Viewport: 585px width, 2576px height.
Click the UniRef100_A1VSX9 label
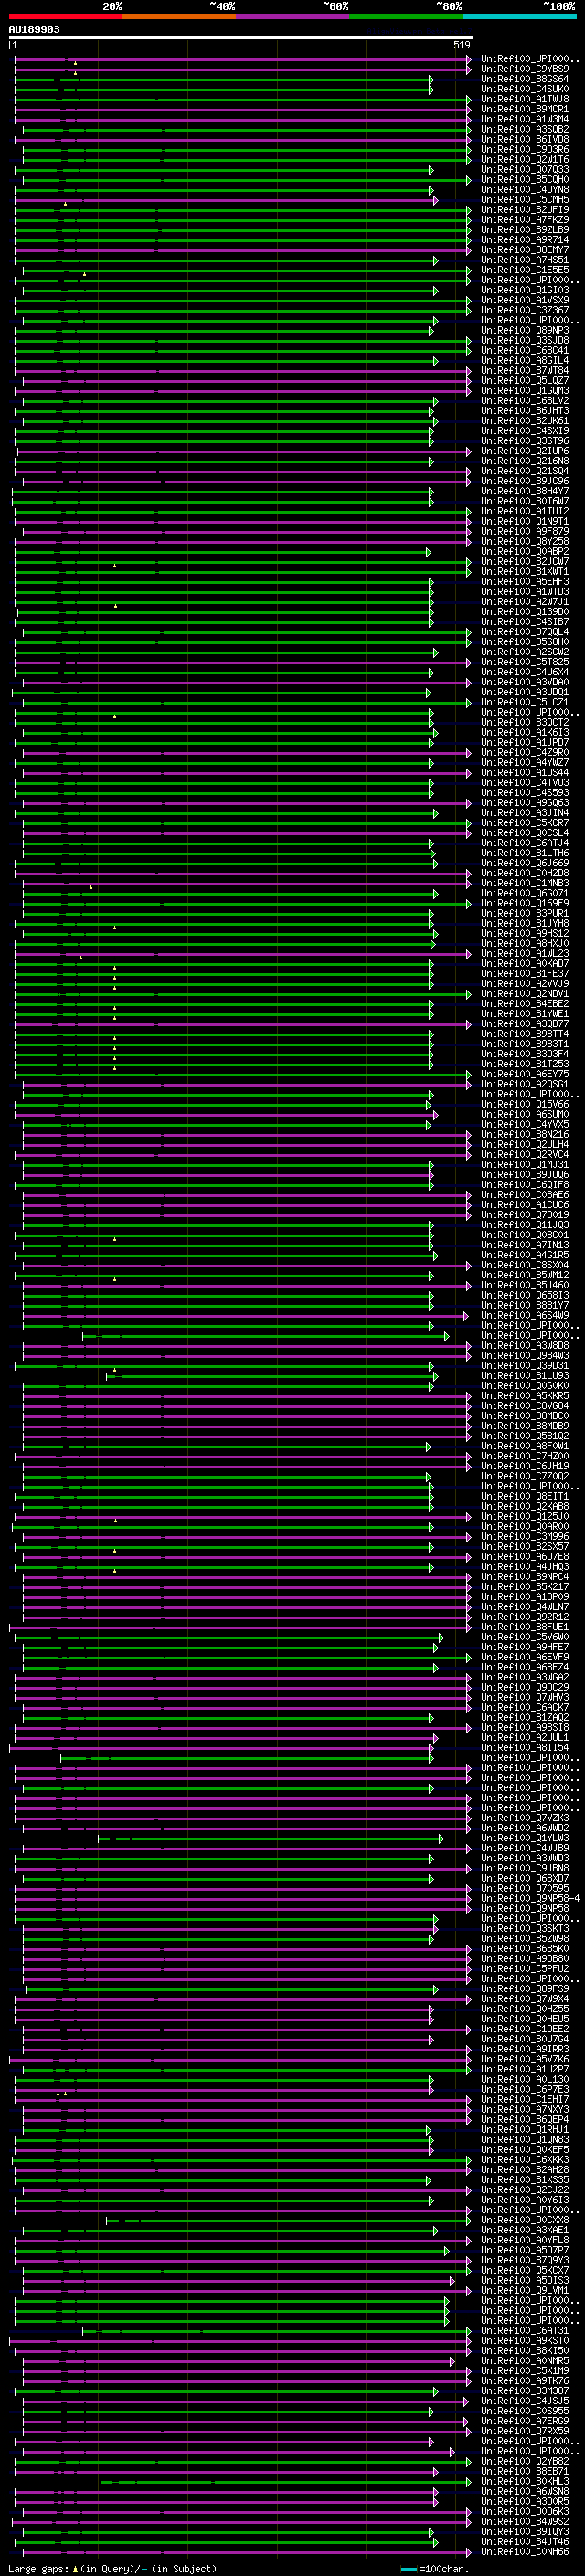pos(525,300)
